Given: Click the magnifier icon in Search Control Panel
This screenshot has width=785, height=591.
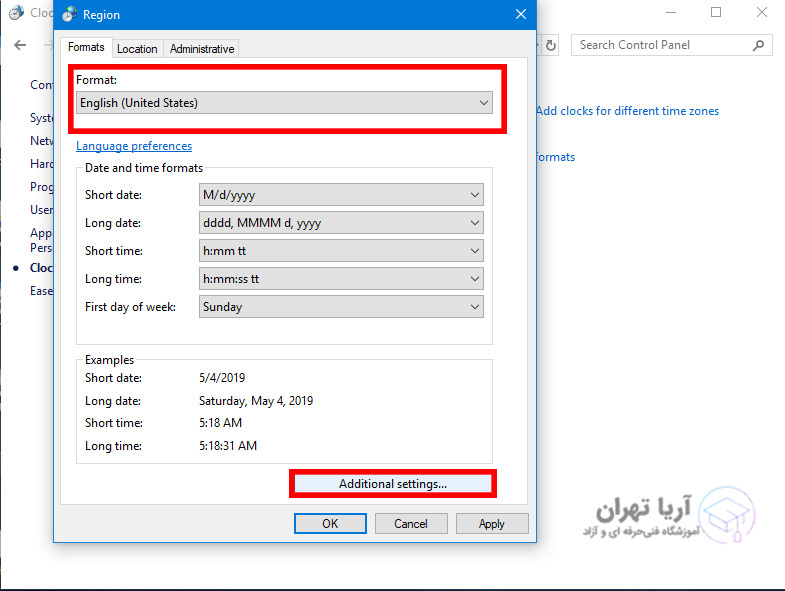Looking at the screenshot, I should click(758, 45).
